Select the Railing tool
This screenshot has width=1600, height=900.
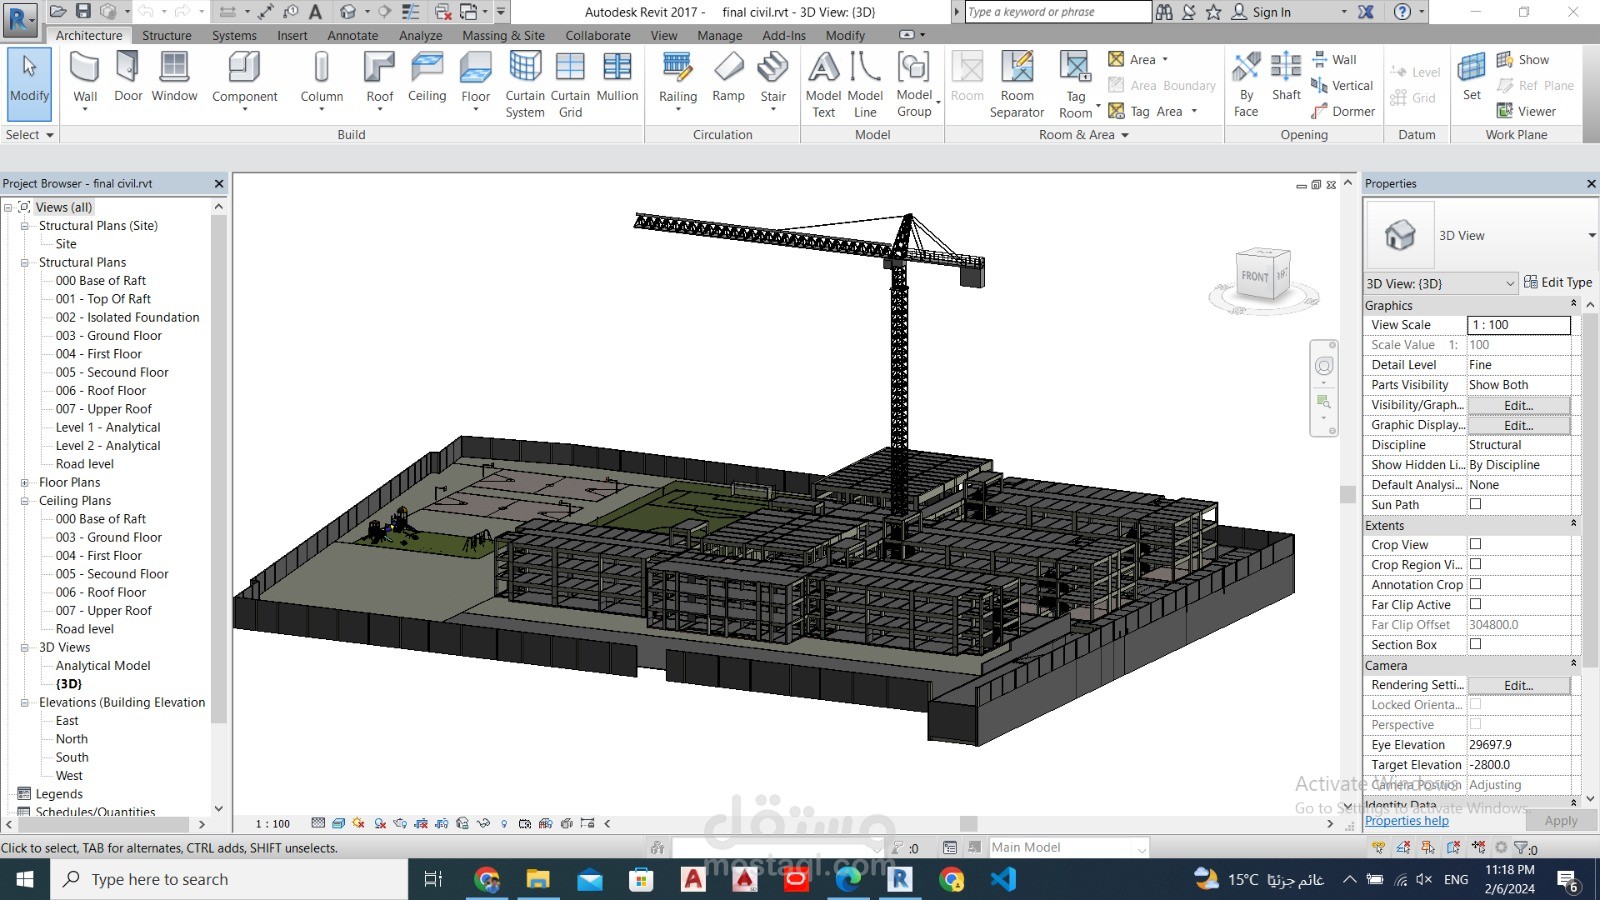click(678, 80)
